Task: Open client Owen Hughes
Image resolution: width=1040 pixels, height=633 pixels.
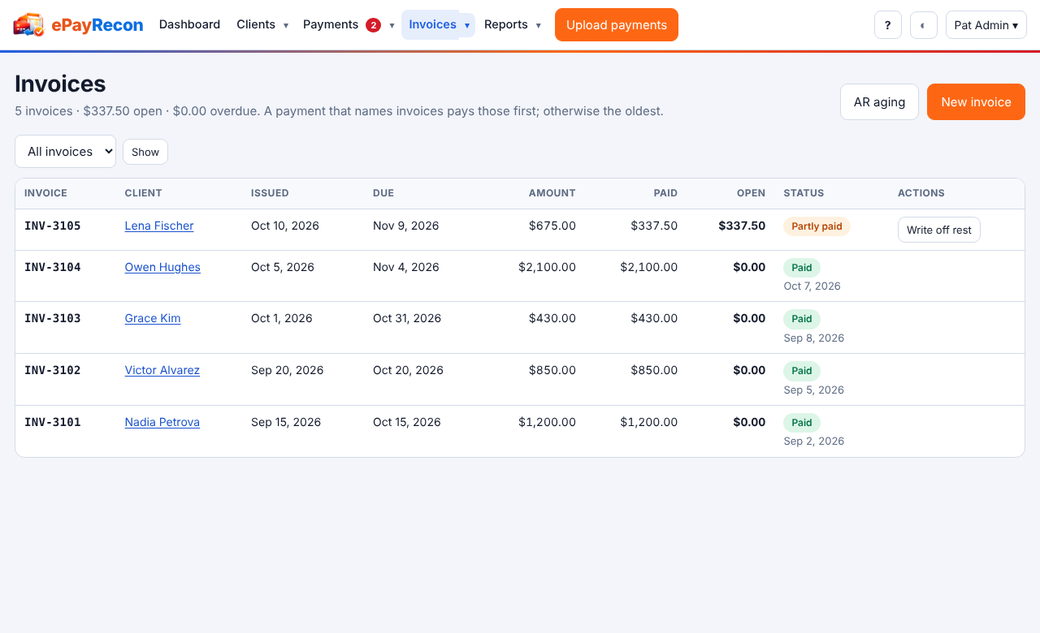Action: click(162, 267)
